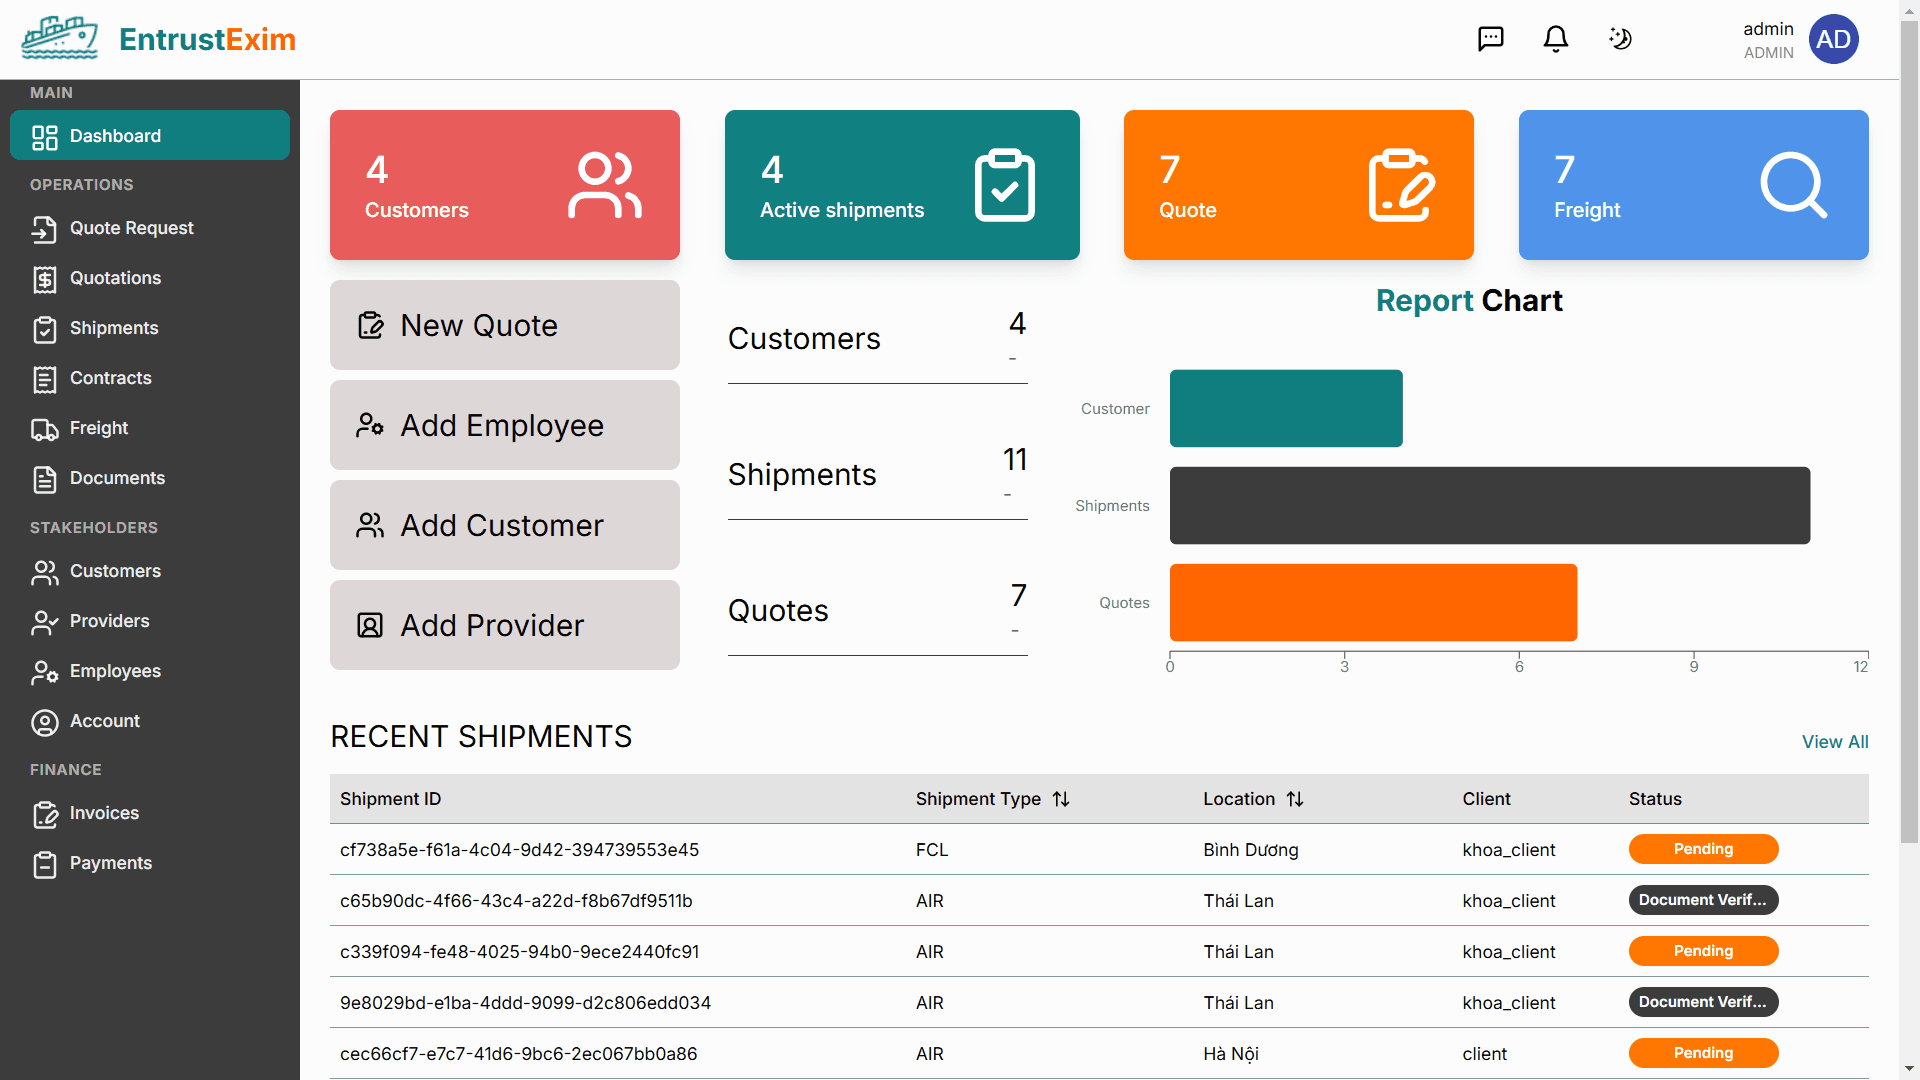Click the Freight truck sidebar icon
Viewport: 1920px width, 1080px height.
[x=45, y=429]
